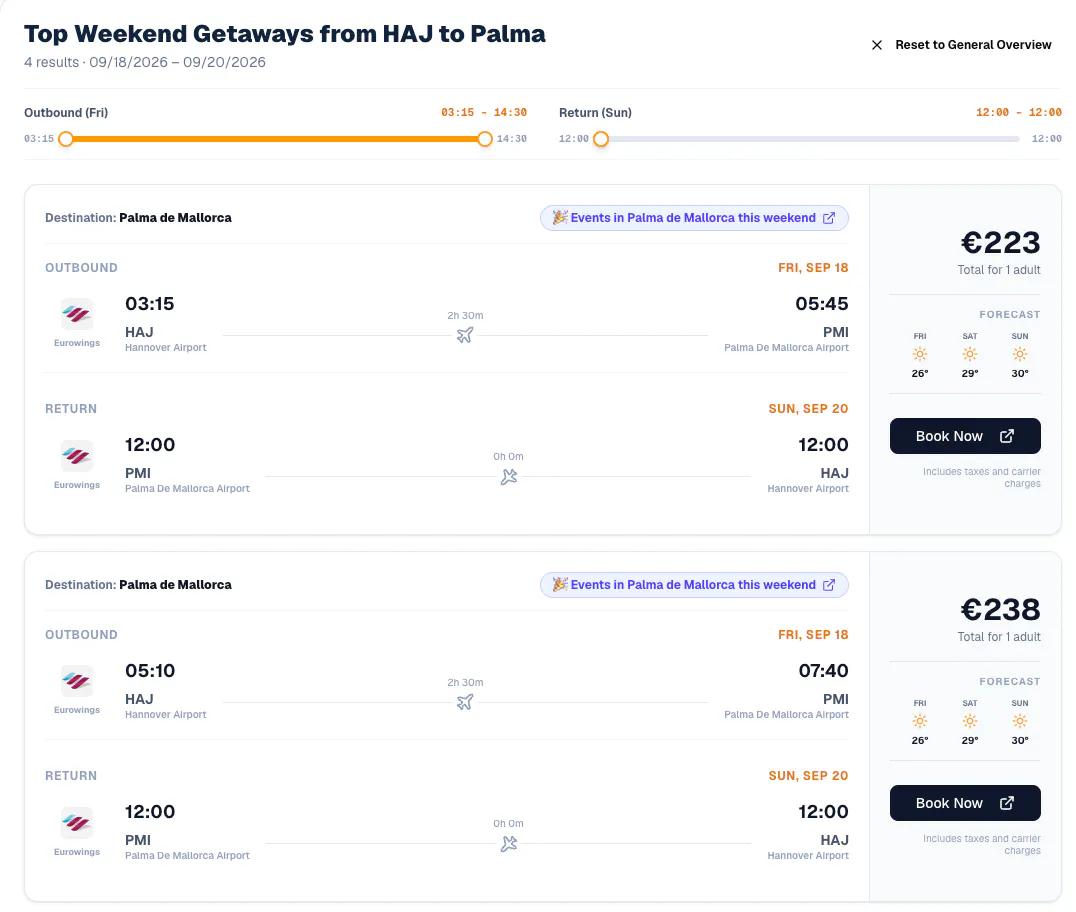Click Book Now for the €223 flight
Viewport: 1076px width, 912px height.
965,436
